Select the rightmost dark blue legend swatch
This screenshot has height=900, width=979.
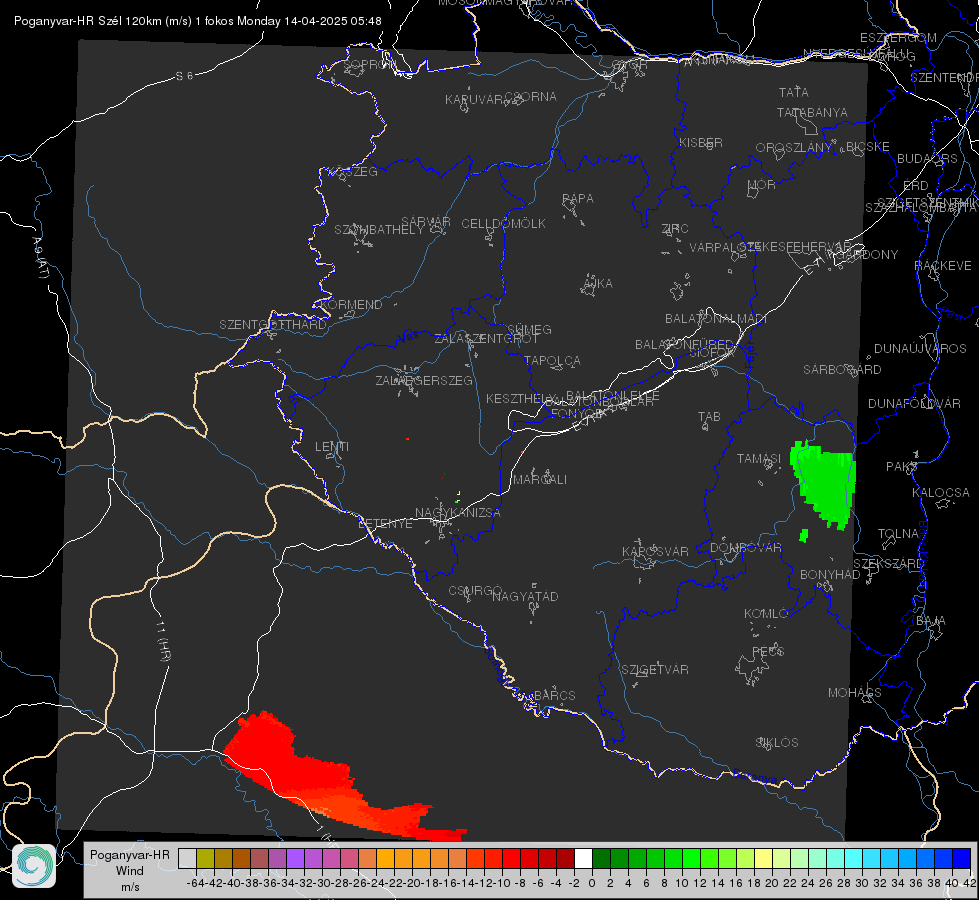point(962,859)
